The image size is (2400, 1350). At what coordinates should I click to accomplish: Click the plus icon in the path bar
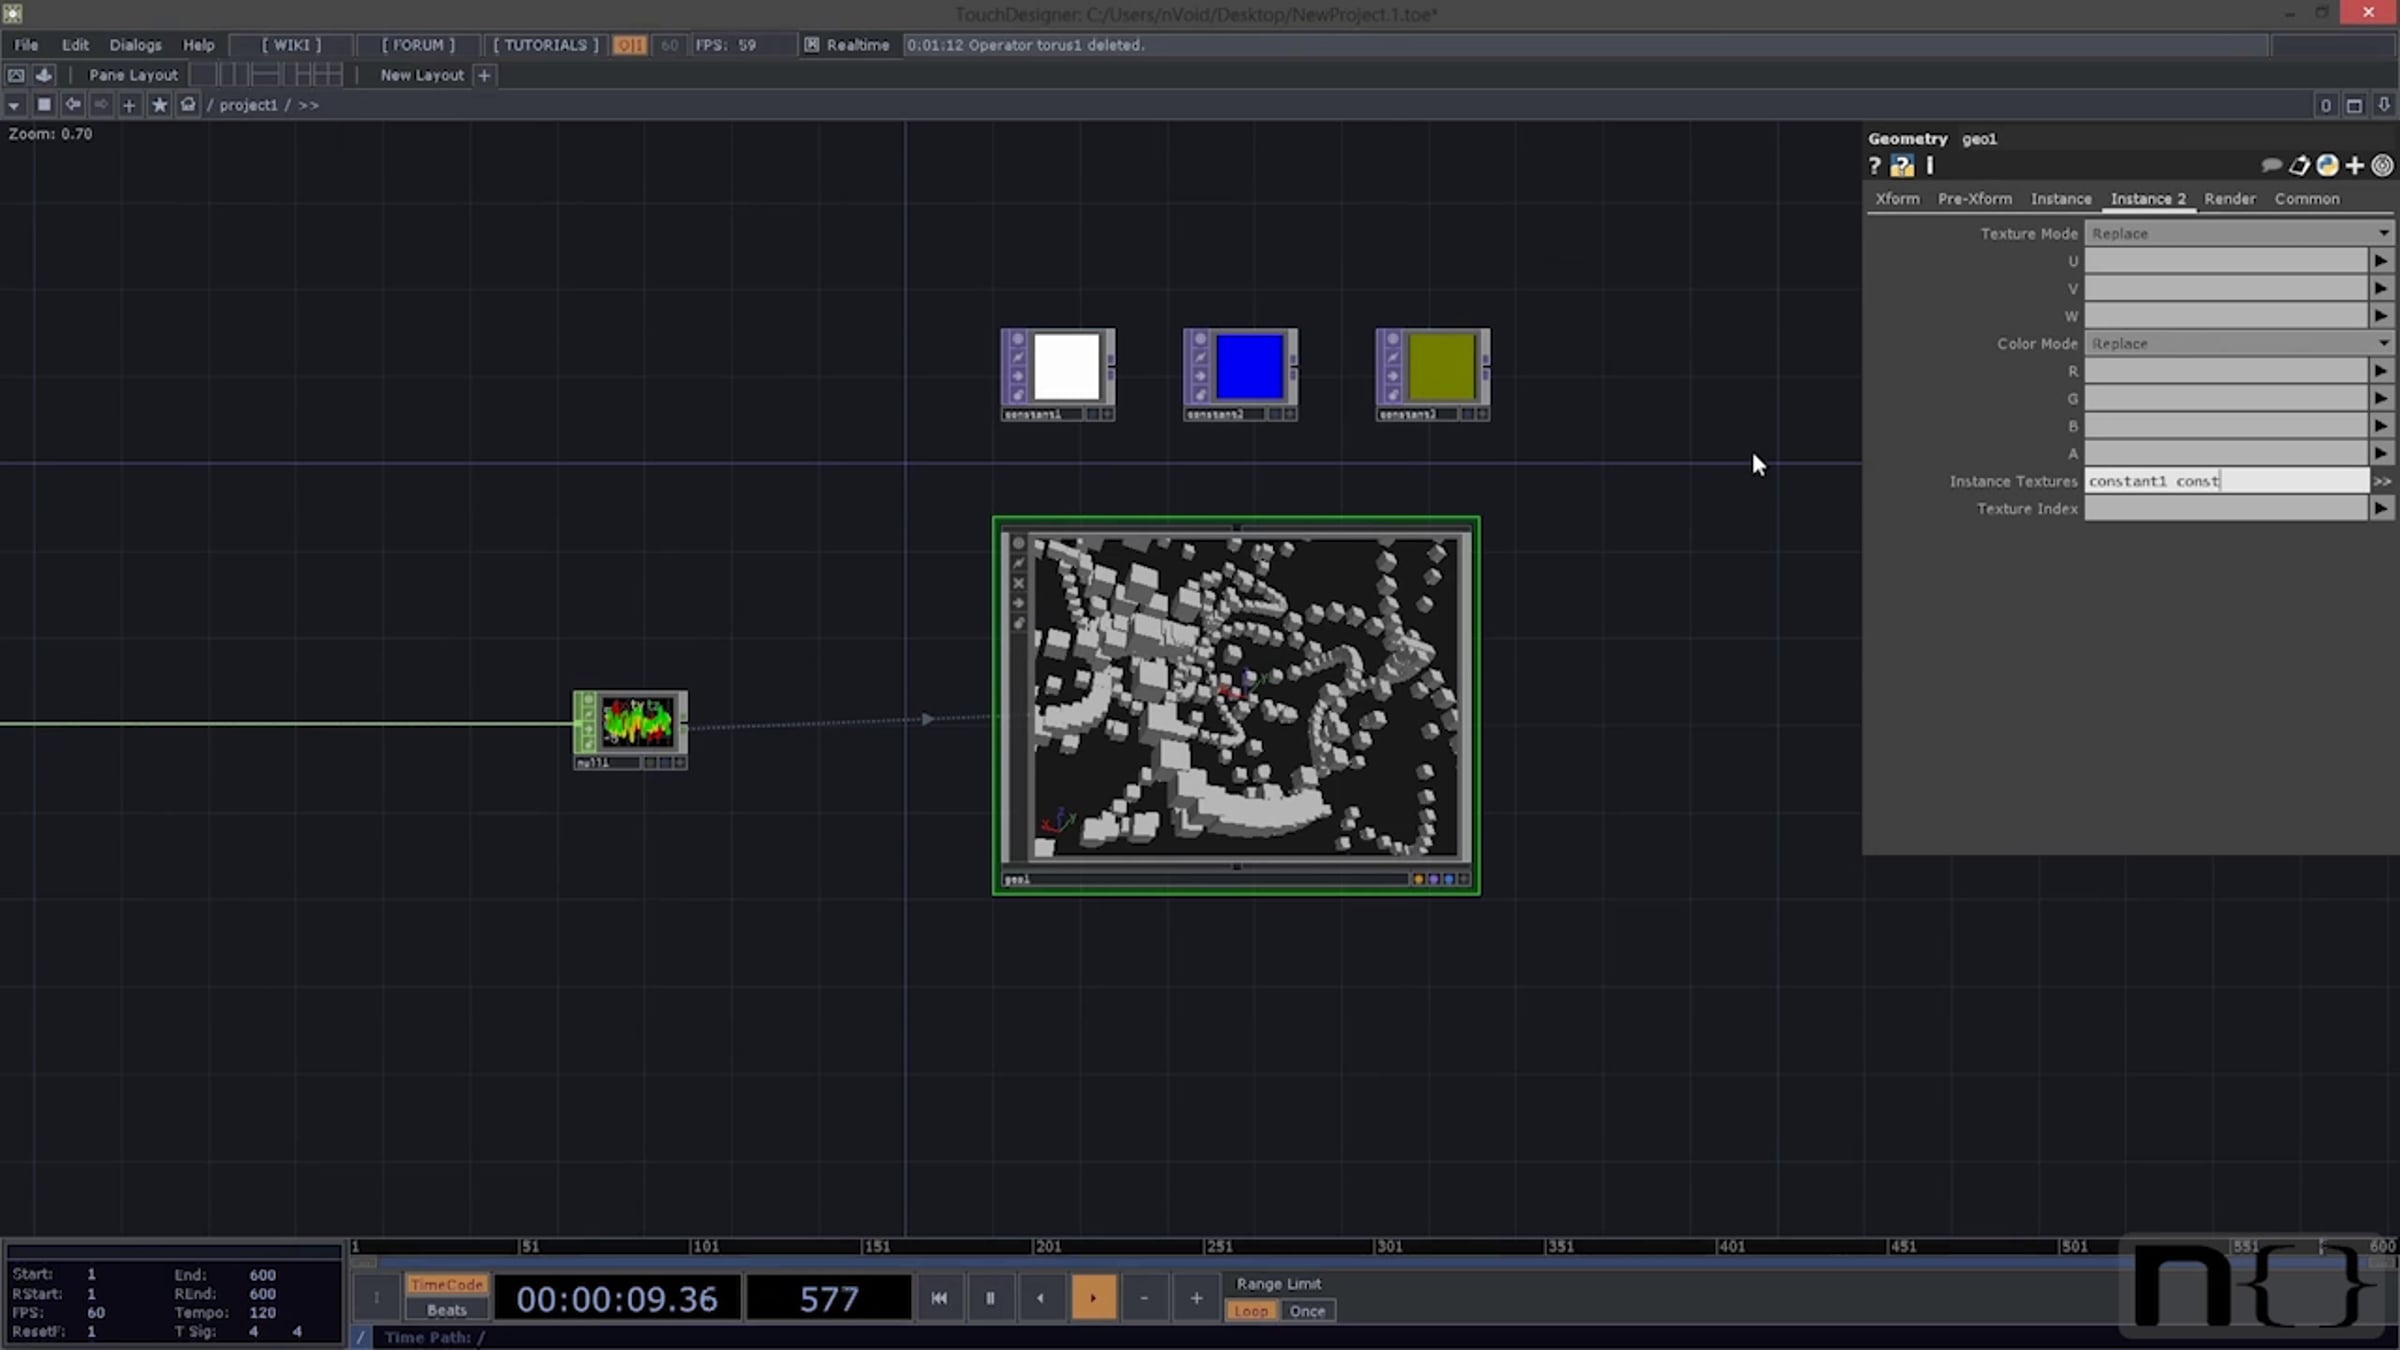pyautogui.click(x=129, y=104)
